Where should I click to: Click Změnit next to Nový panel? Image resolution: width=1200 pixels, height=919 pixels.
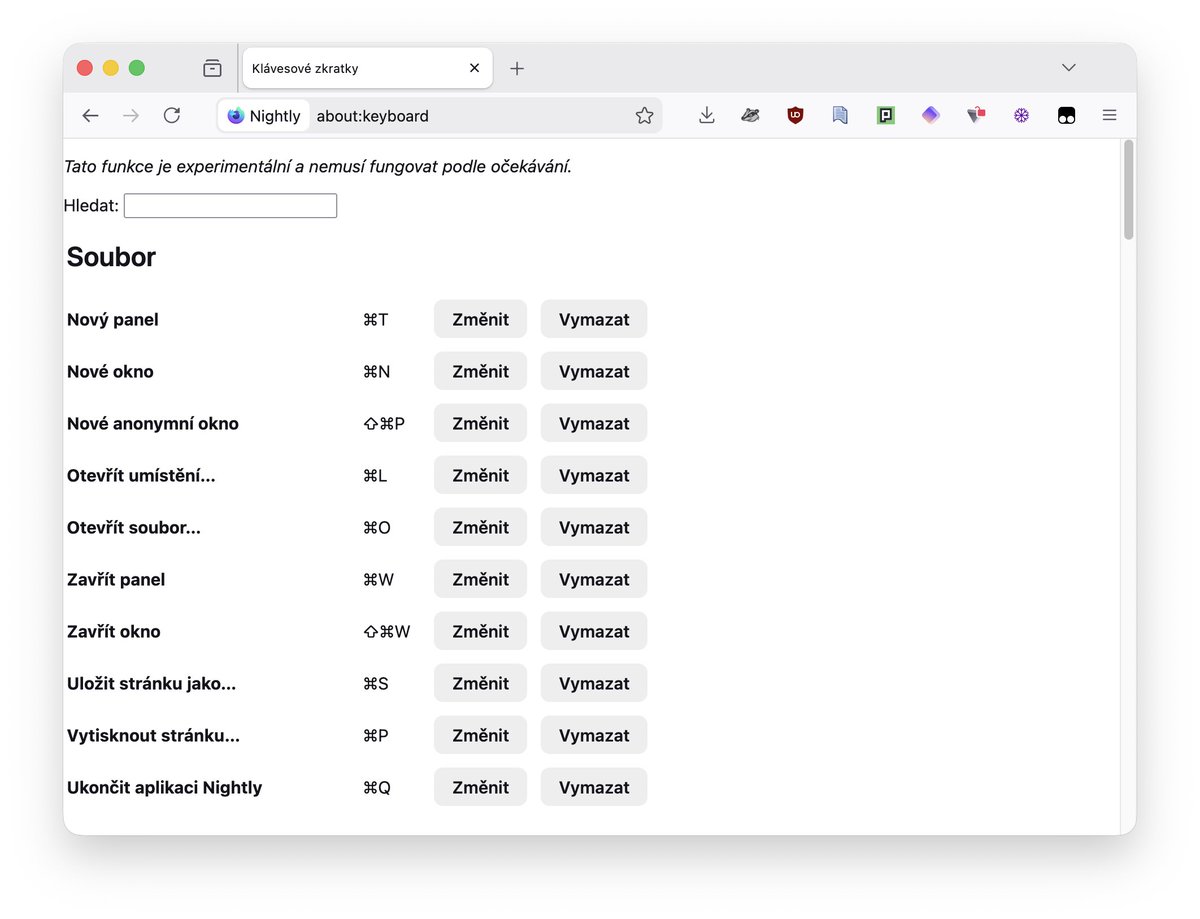click(480, 318)
